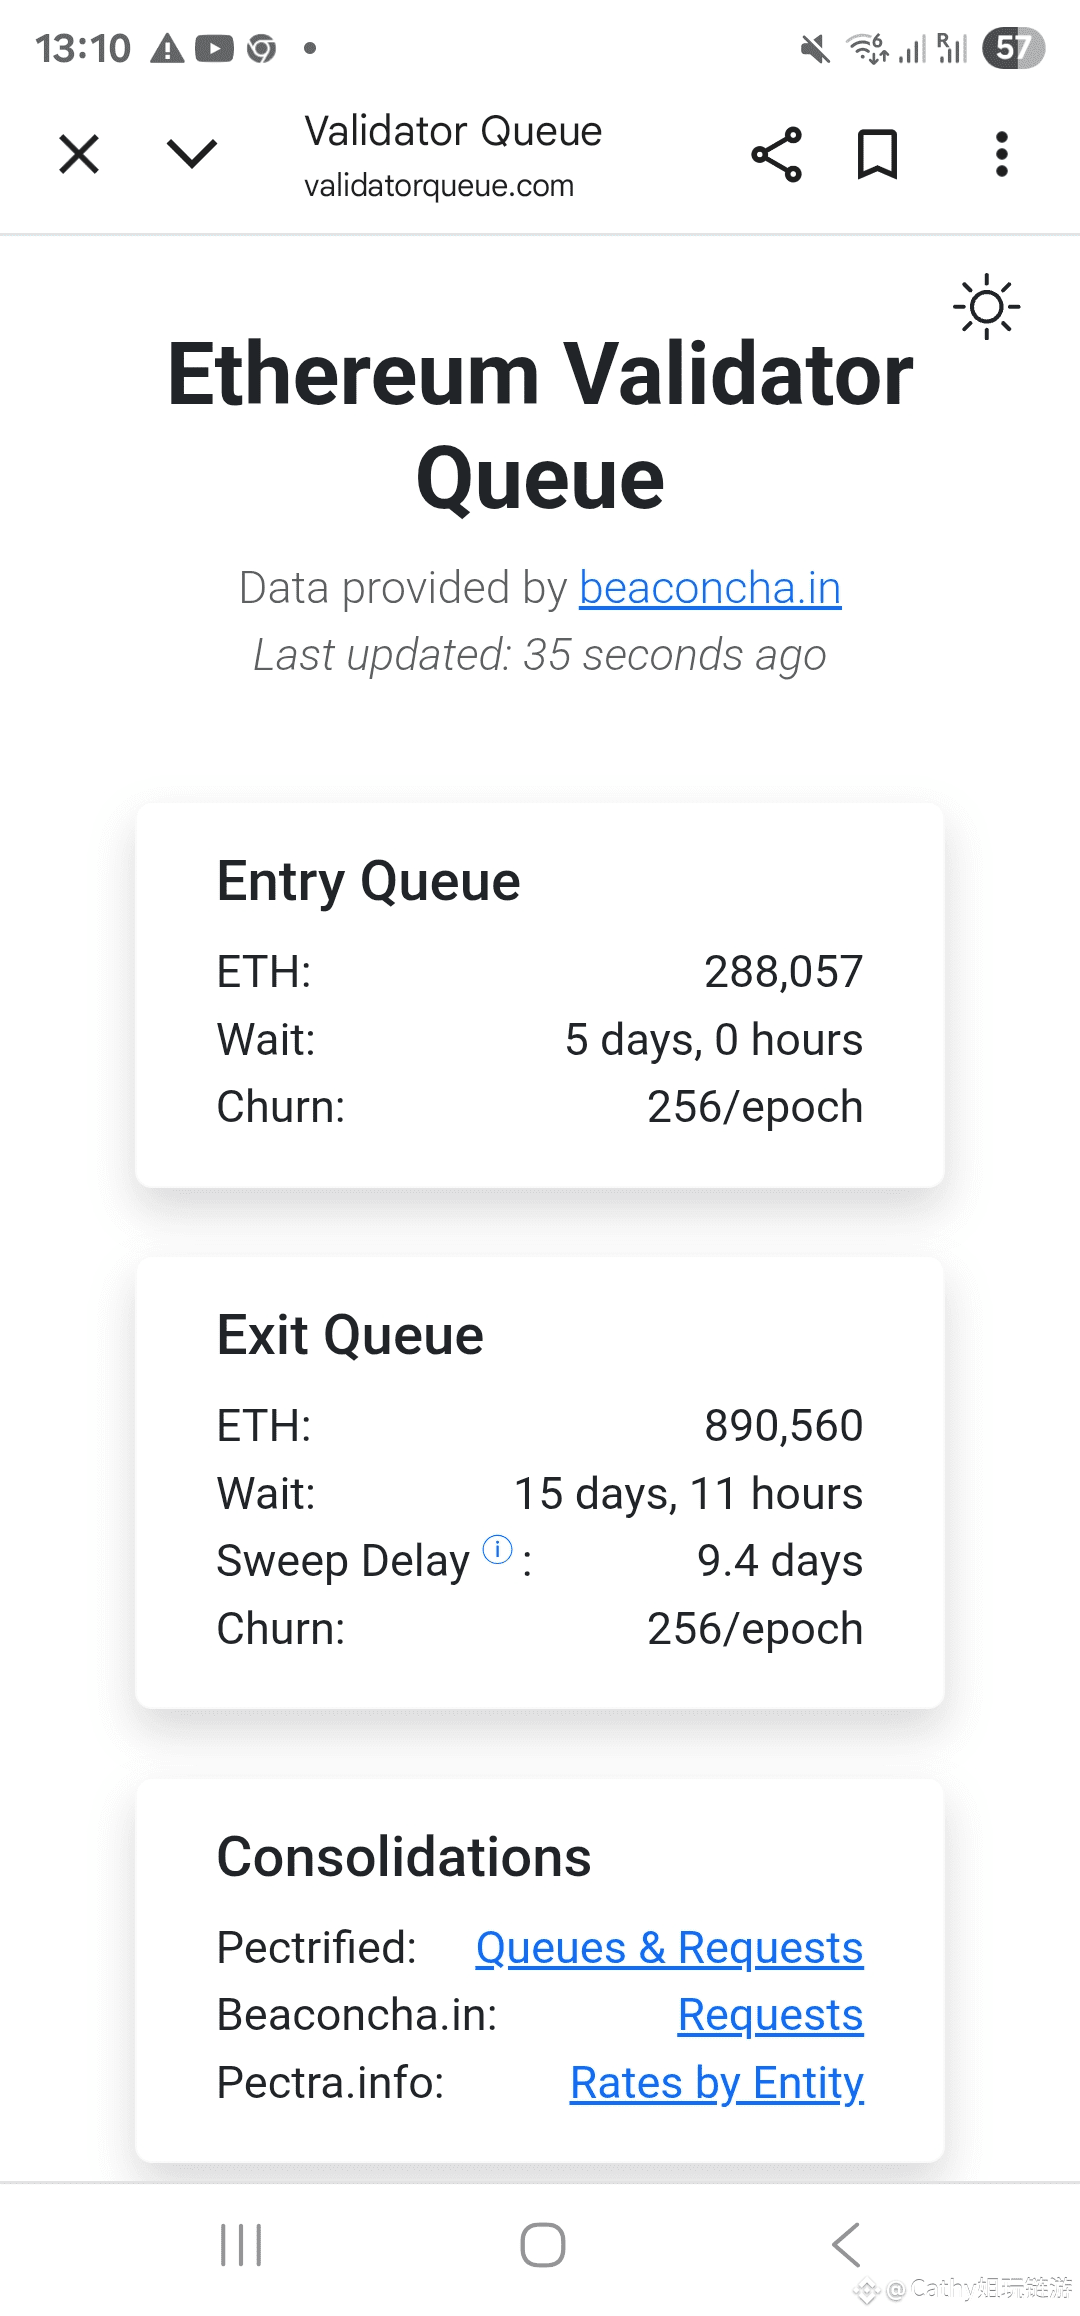Tap the Exit Queue card heading
This screenshot has width=1080, height=2316.
pos(350,1335)
